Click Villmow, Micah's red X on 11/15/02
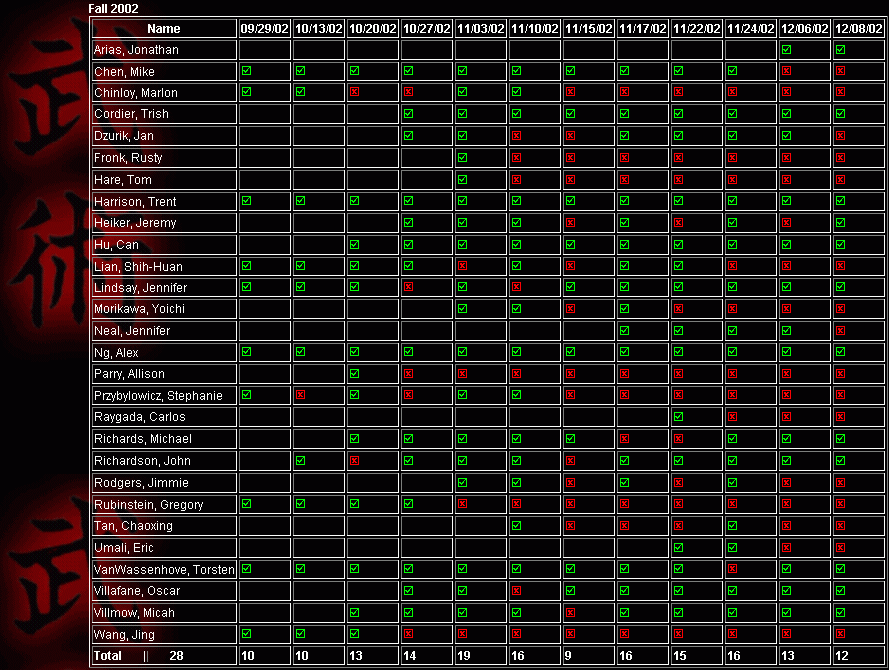The height and width of the screenshot is (670, 889). click(x=570, y=612)
